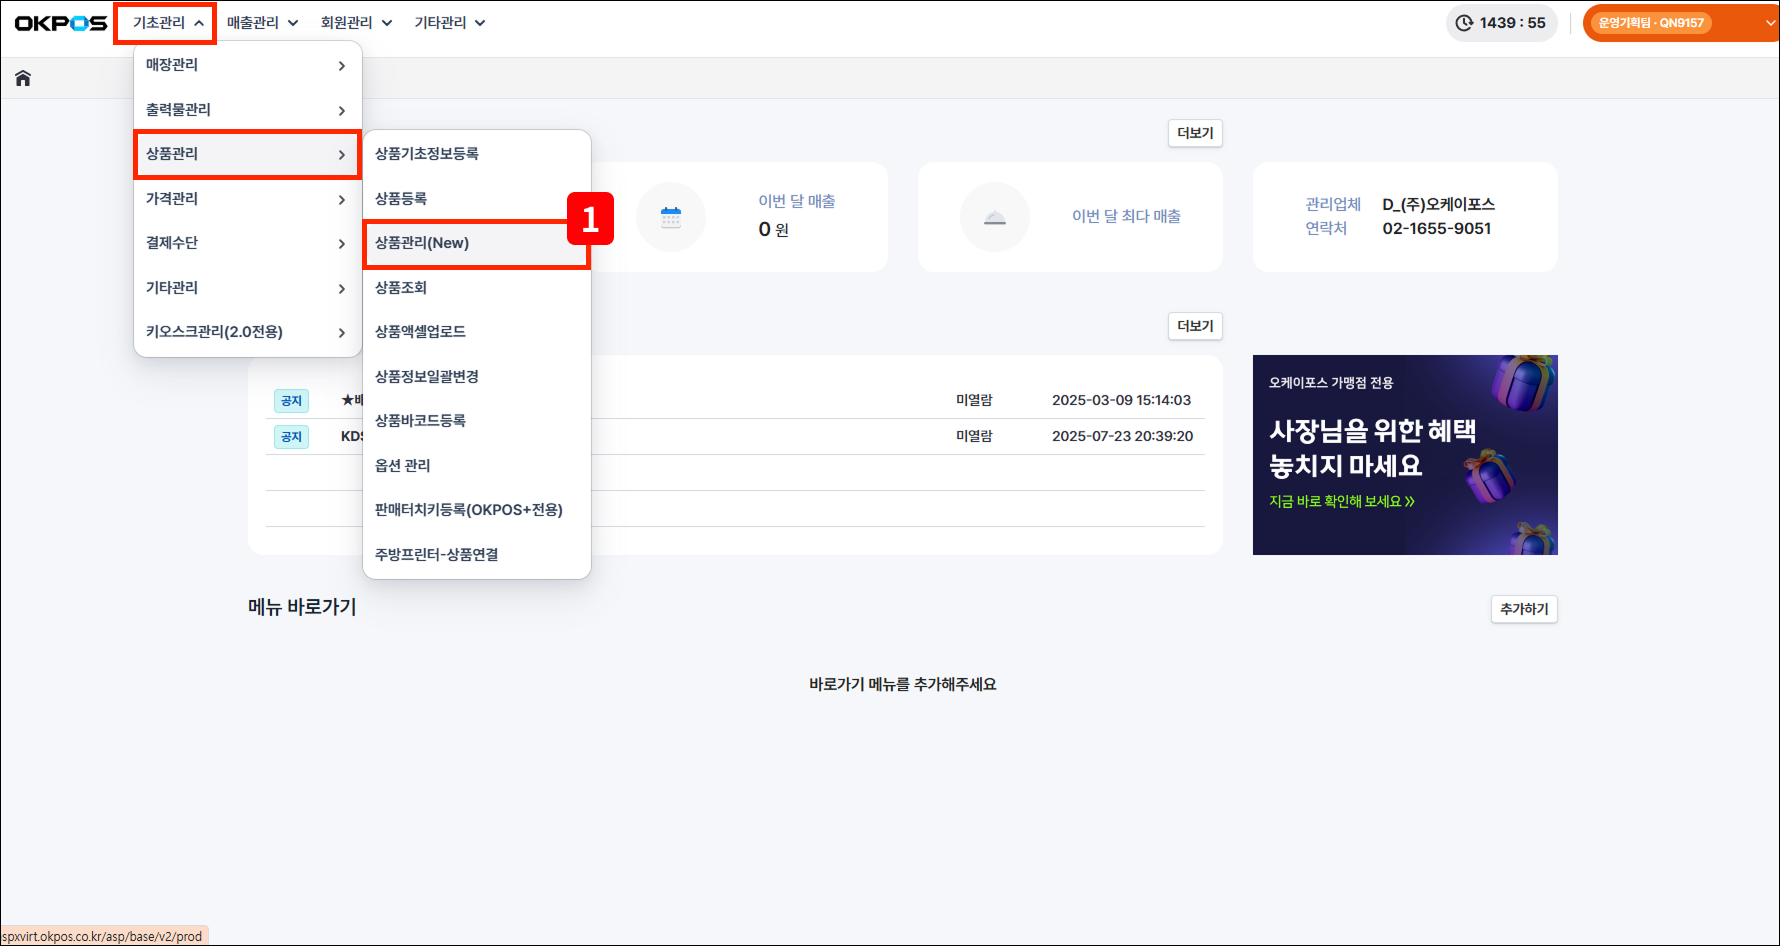This screenshot has width=1780, height=946.
Task: Click the session timer clock icon
Action: point(1464,23)
